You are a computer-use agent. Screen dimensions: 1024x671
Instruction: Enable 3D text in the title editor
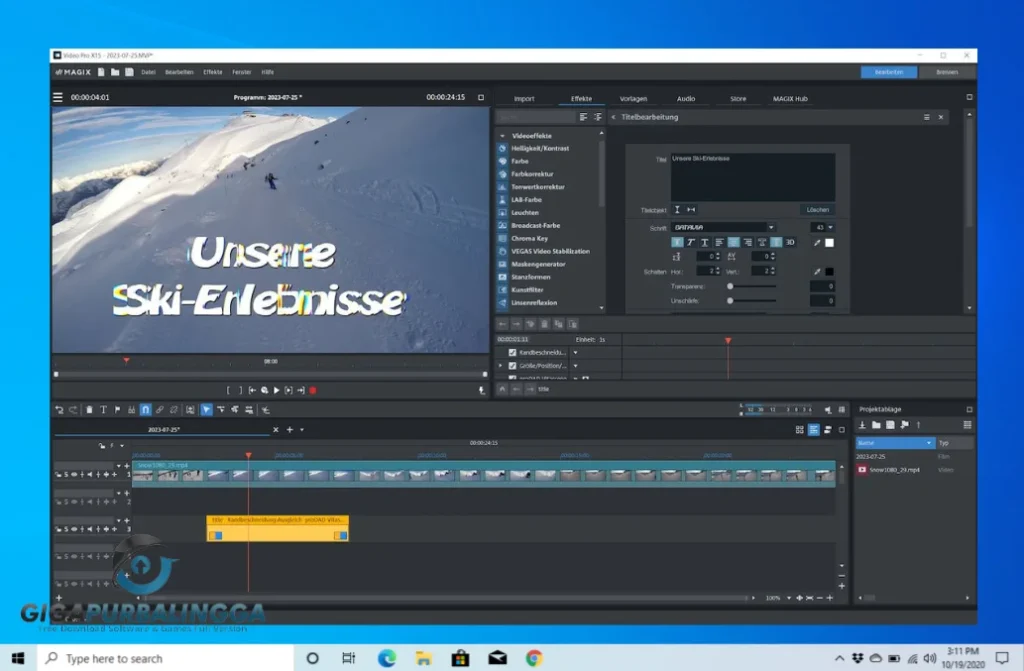click(x=790, y=243)
